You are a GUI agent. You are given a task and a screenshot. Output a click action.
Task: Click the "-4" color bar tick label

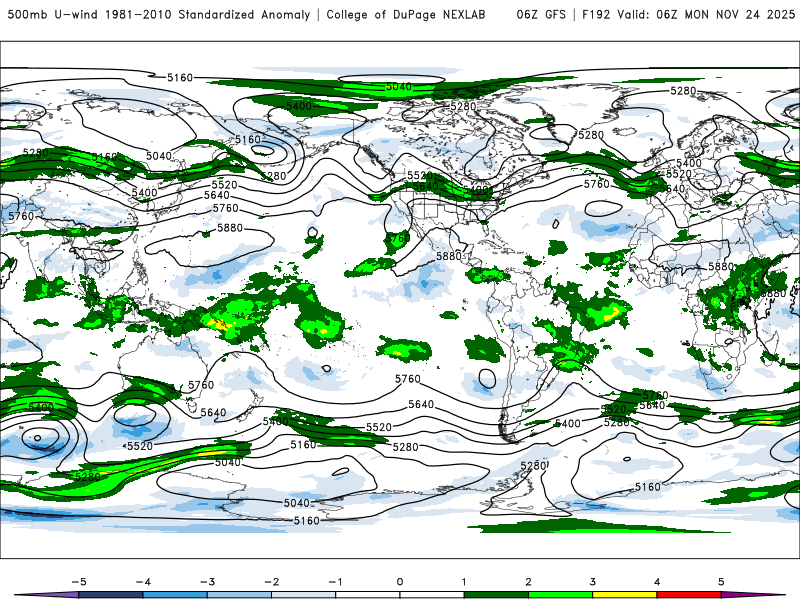click(x=143, y=582)
